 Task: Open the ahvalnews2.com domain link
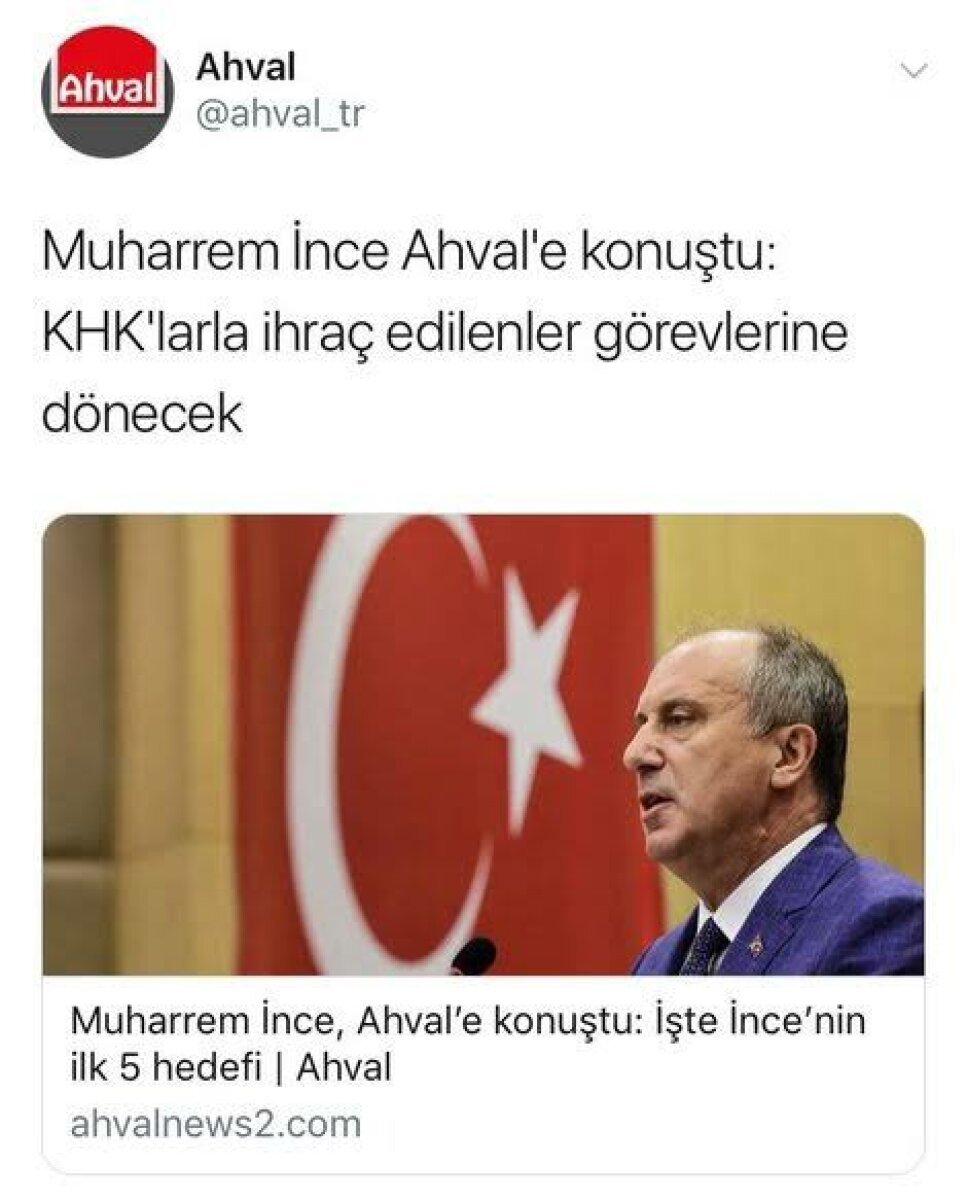click(216, 1124)
